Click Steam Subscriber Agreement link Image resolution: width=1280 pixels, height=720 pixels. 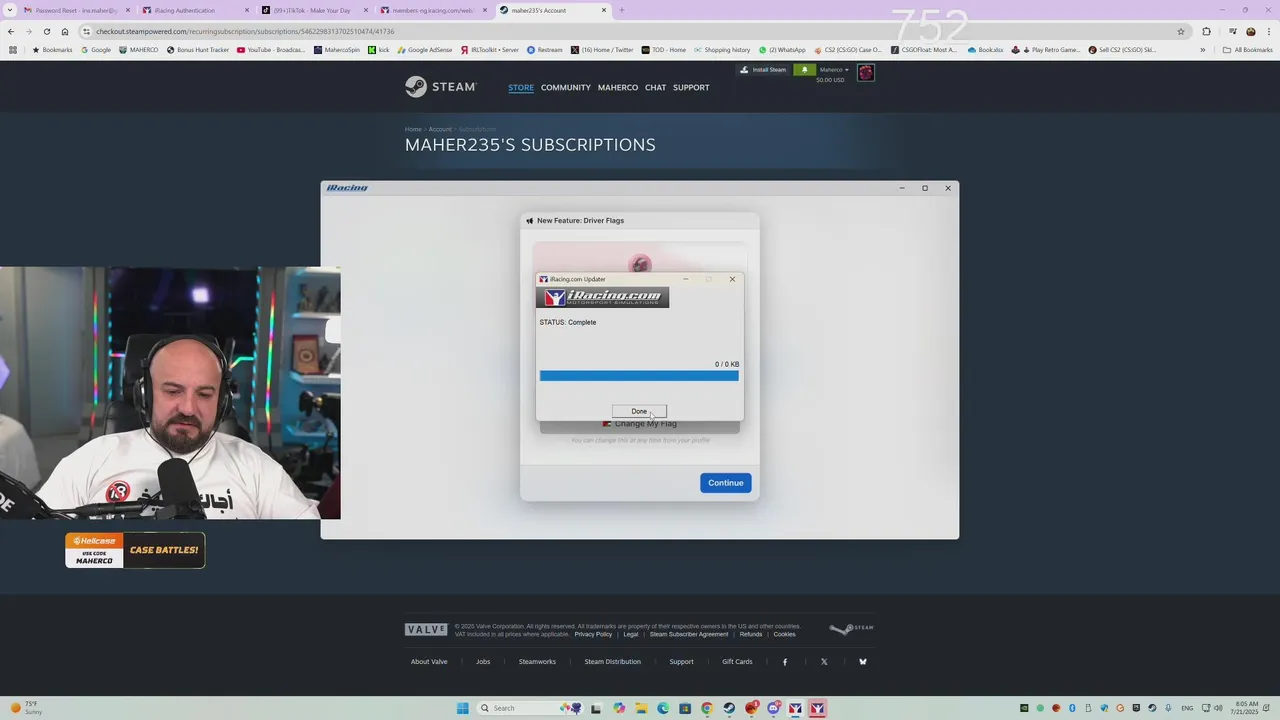coord(689,634)
